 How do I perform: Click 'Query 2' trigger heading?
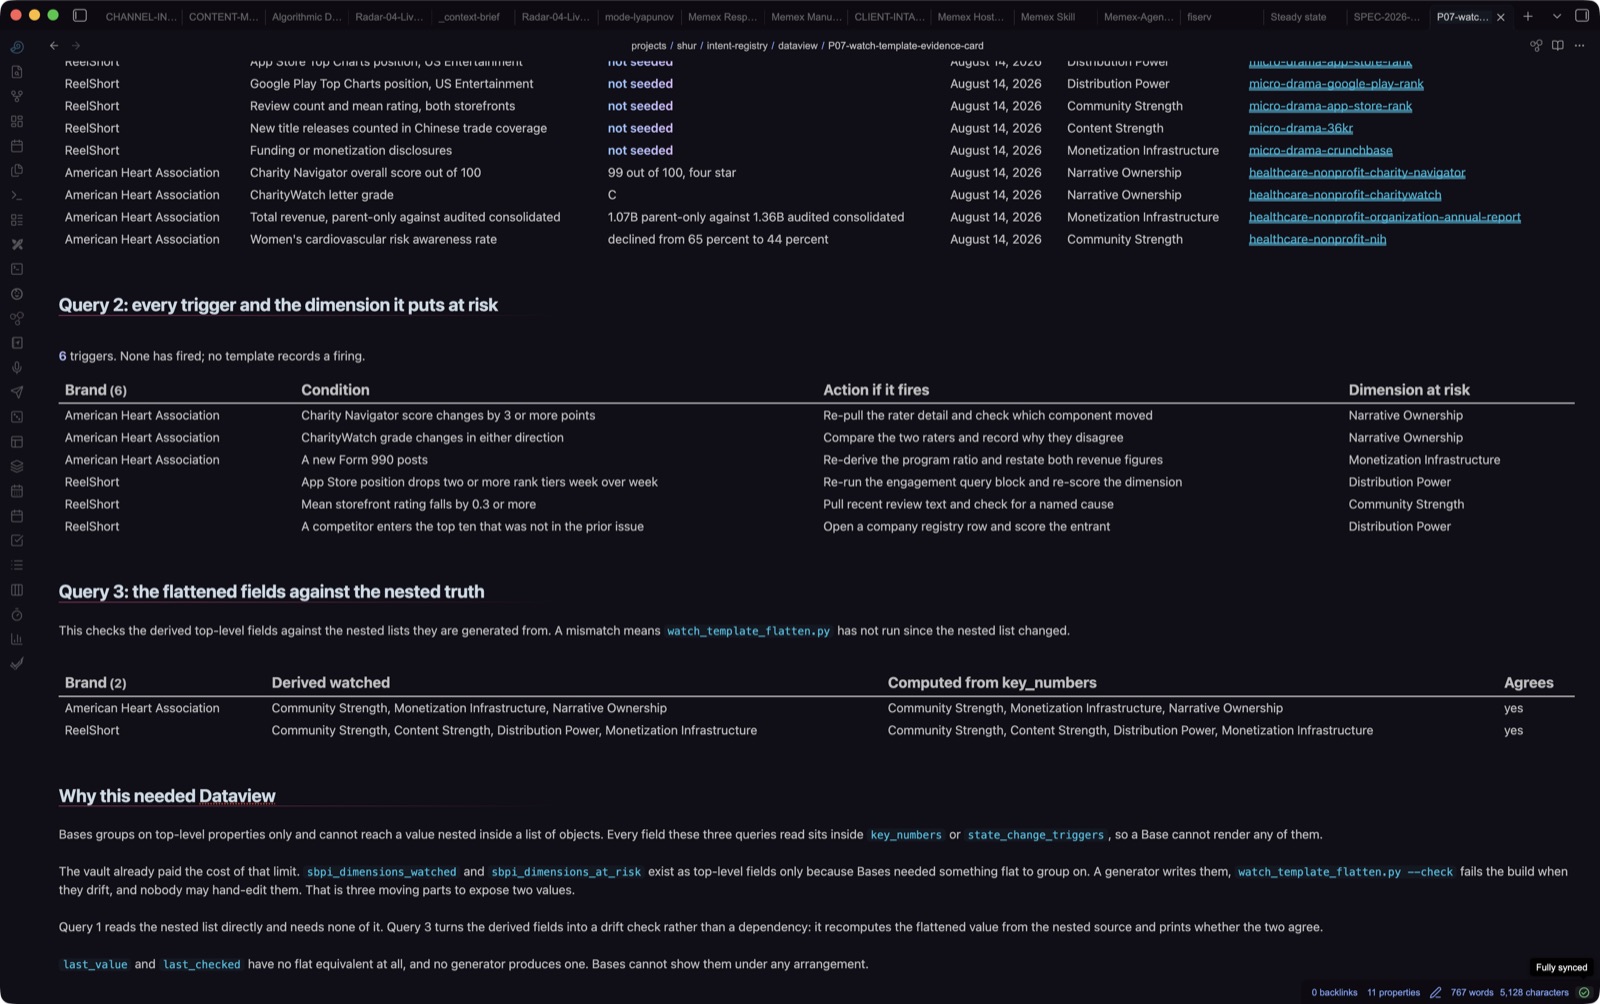click(x=278, y=305)
